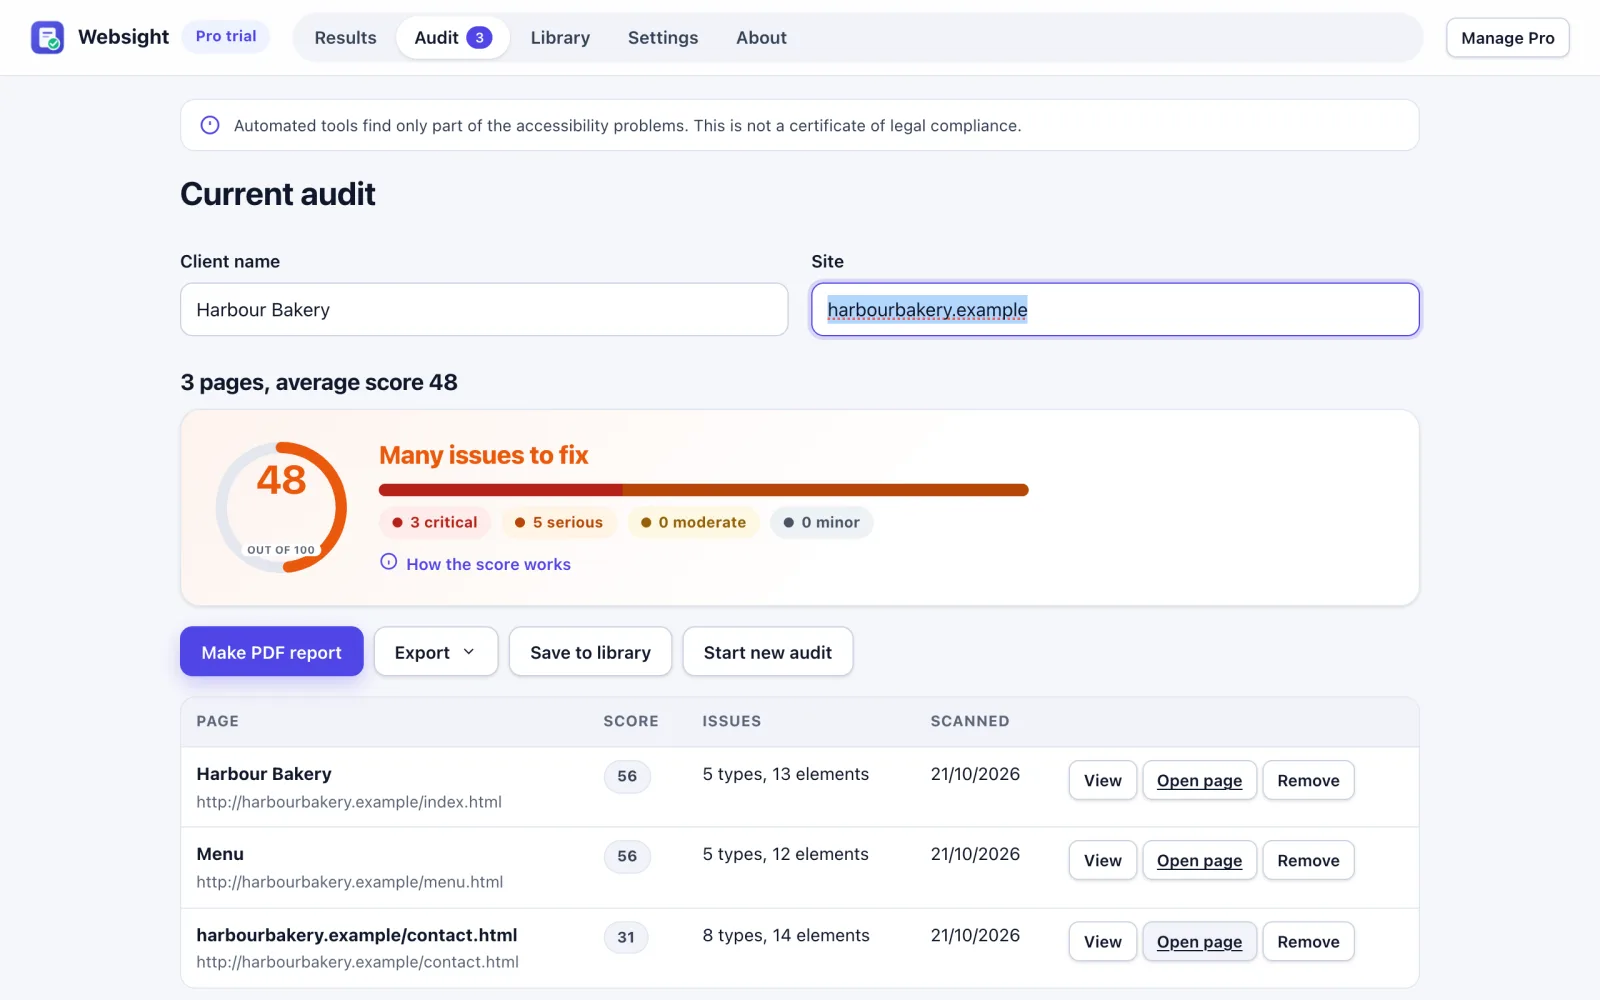Click the 0 moderate badge

[x=694, y=522]
